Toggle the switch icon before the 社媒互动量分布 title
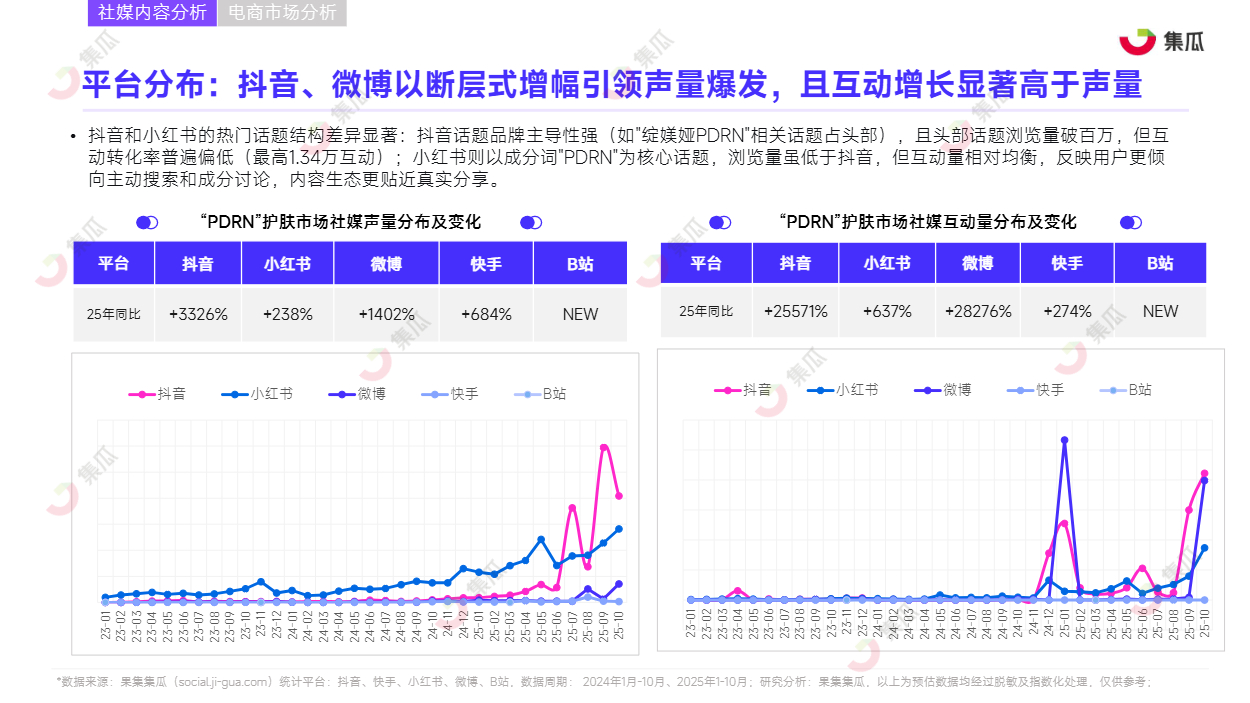 coord(720,223)
